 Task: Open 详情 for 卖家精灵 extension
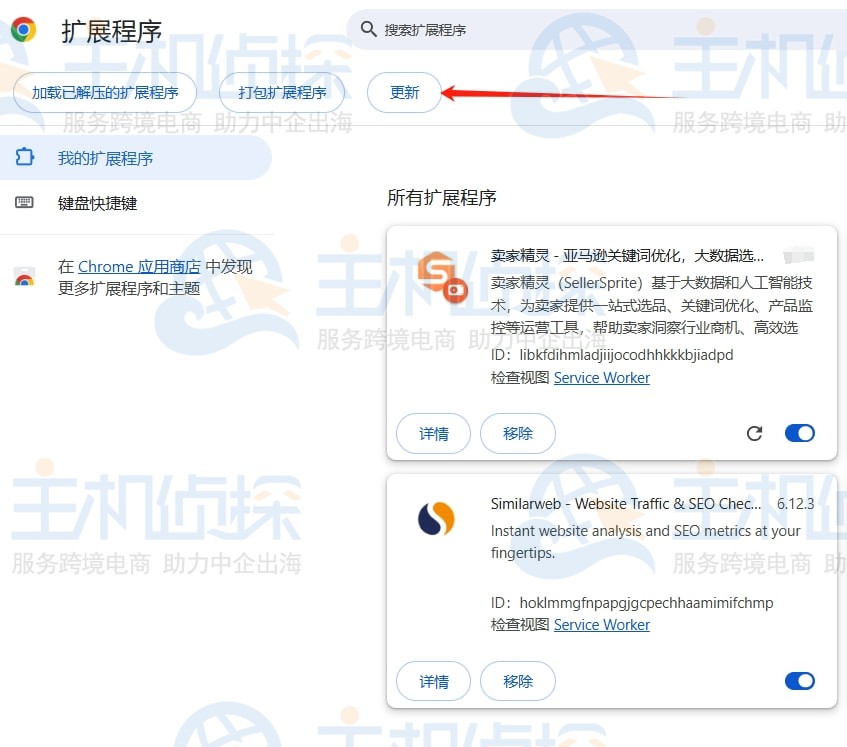[x=434, y=433]
